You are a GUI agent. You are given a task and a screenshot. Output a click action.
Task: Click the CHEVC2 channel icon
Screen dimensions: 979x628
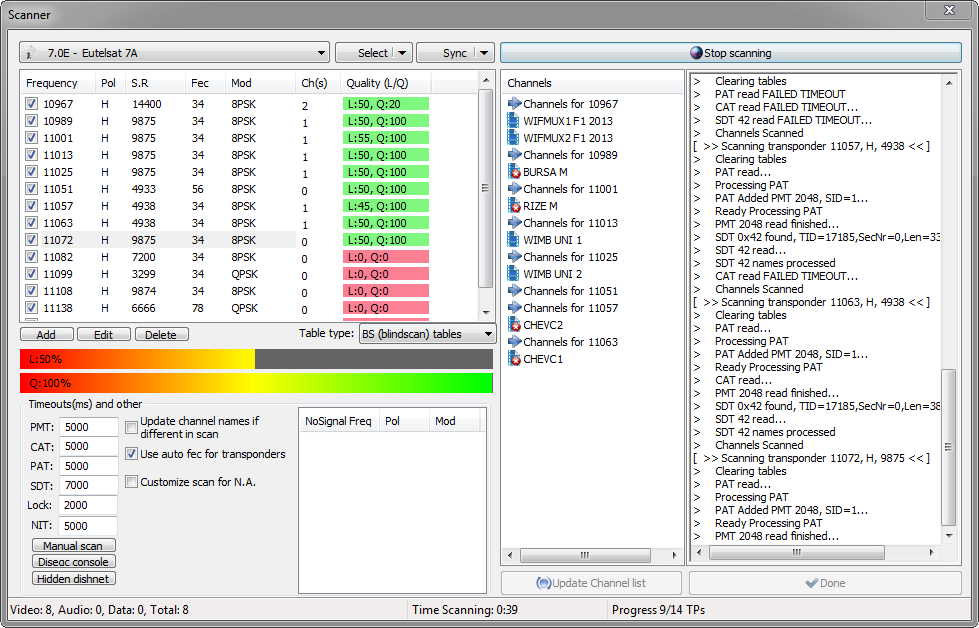(x=514, y=325)
